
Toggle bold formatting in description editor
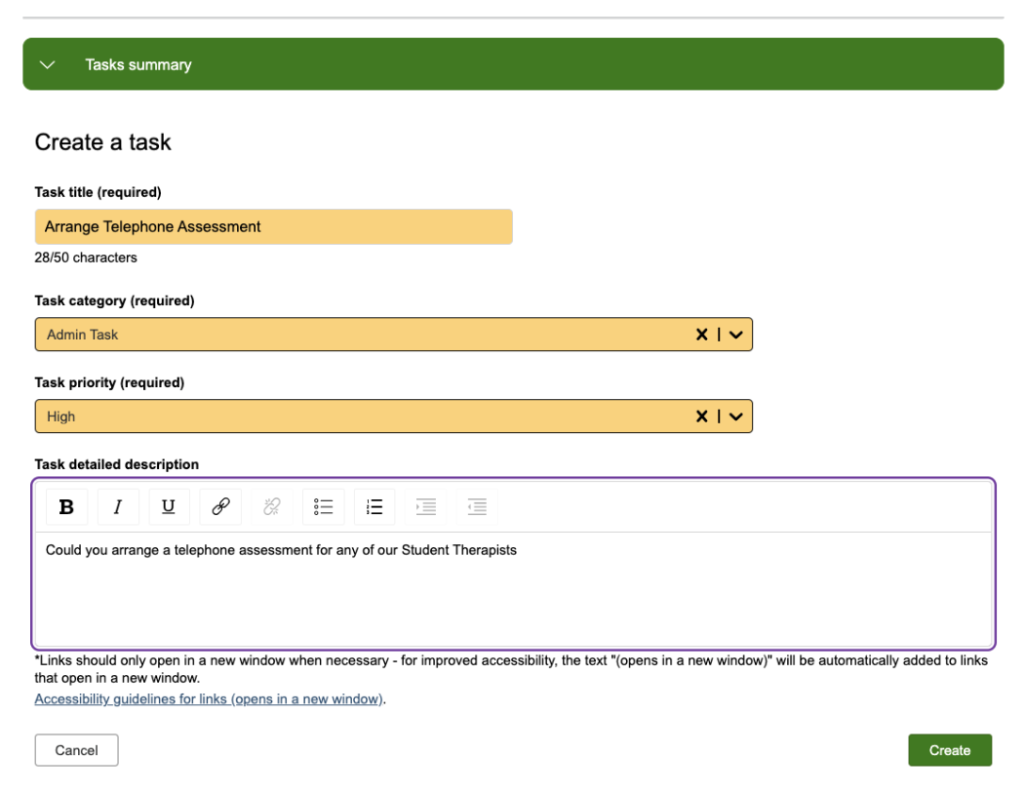(67, 507)
